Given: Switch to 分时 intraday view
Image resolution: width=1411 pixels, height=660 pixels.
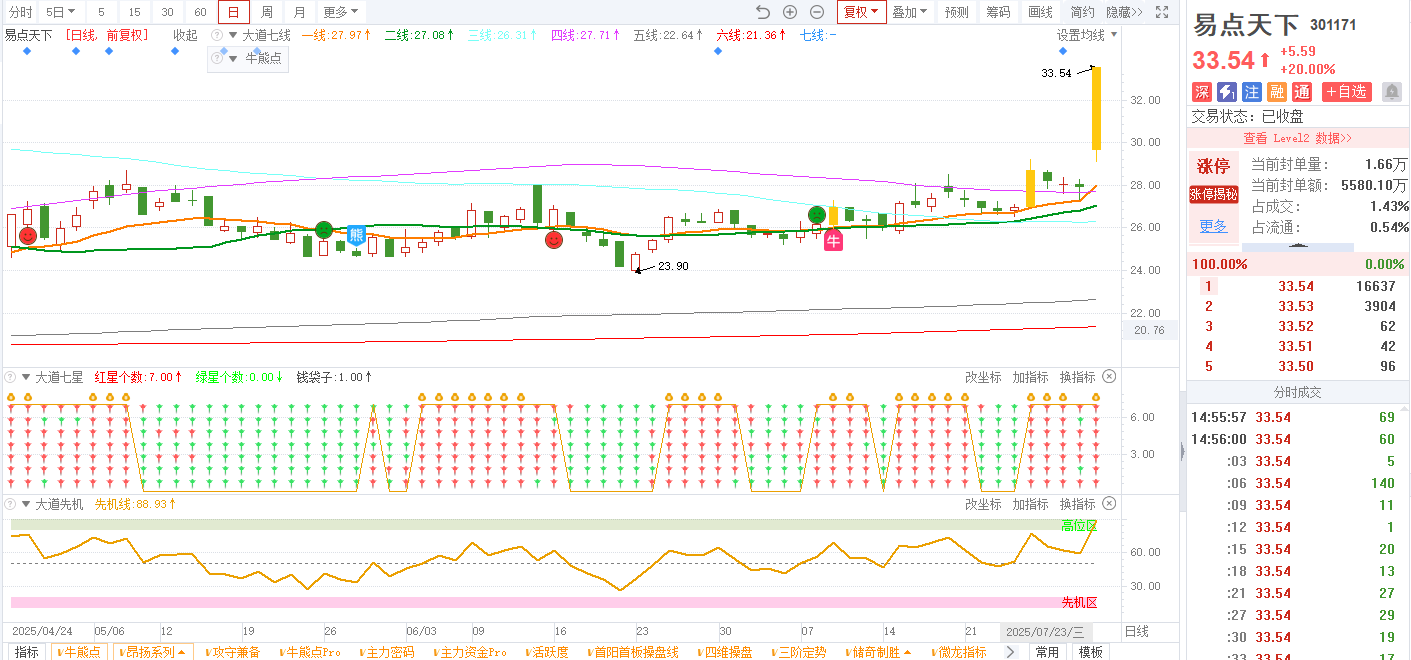Looking at the screenshot, I should coord(20,12).
